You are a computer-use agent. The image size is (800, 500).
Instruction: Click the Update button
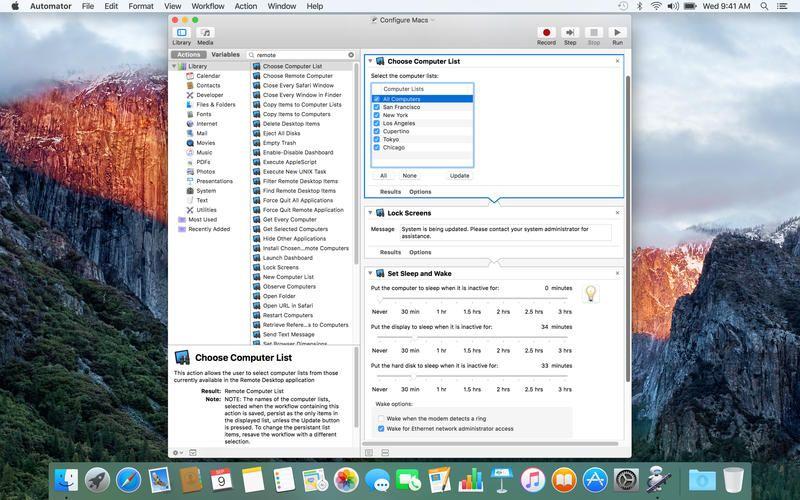(459, 175)
